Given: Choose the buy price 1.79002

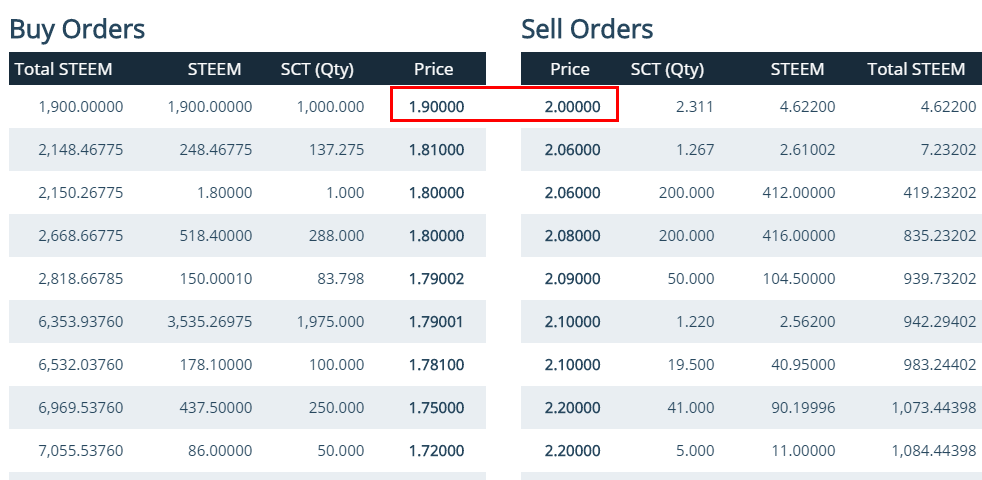Looking at the screenshot, I should click(437, 279).
